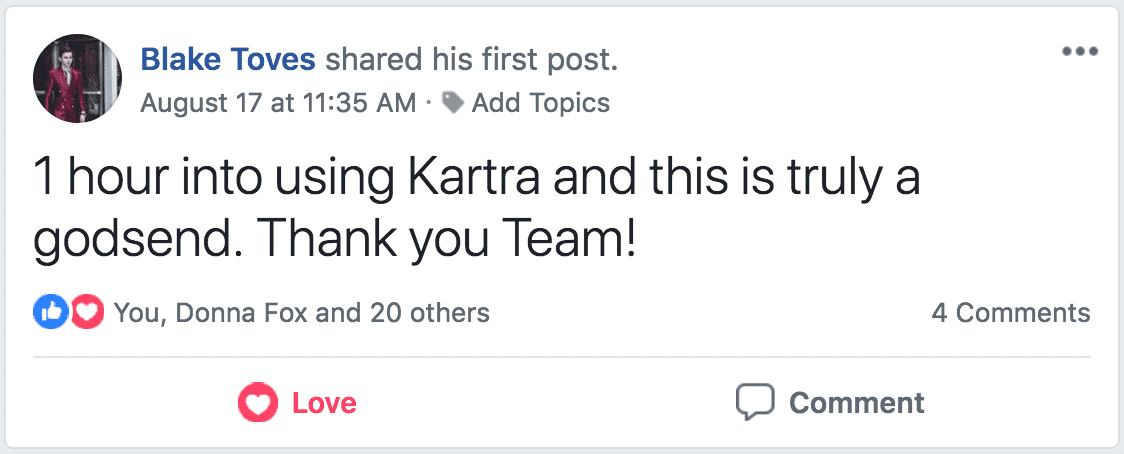
Task: Click the small red heart reaction icon
Action: pyautogui.click(x=88, y=313)
